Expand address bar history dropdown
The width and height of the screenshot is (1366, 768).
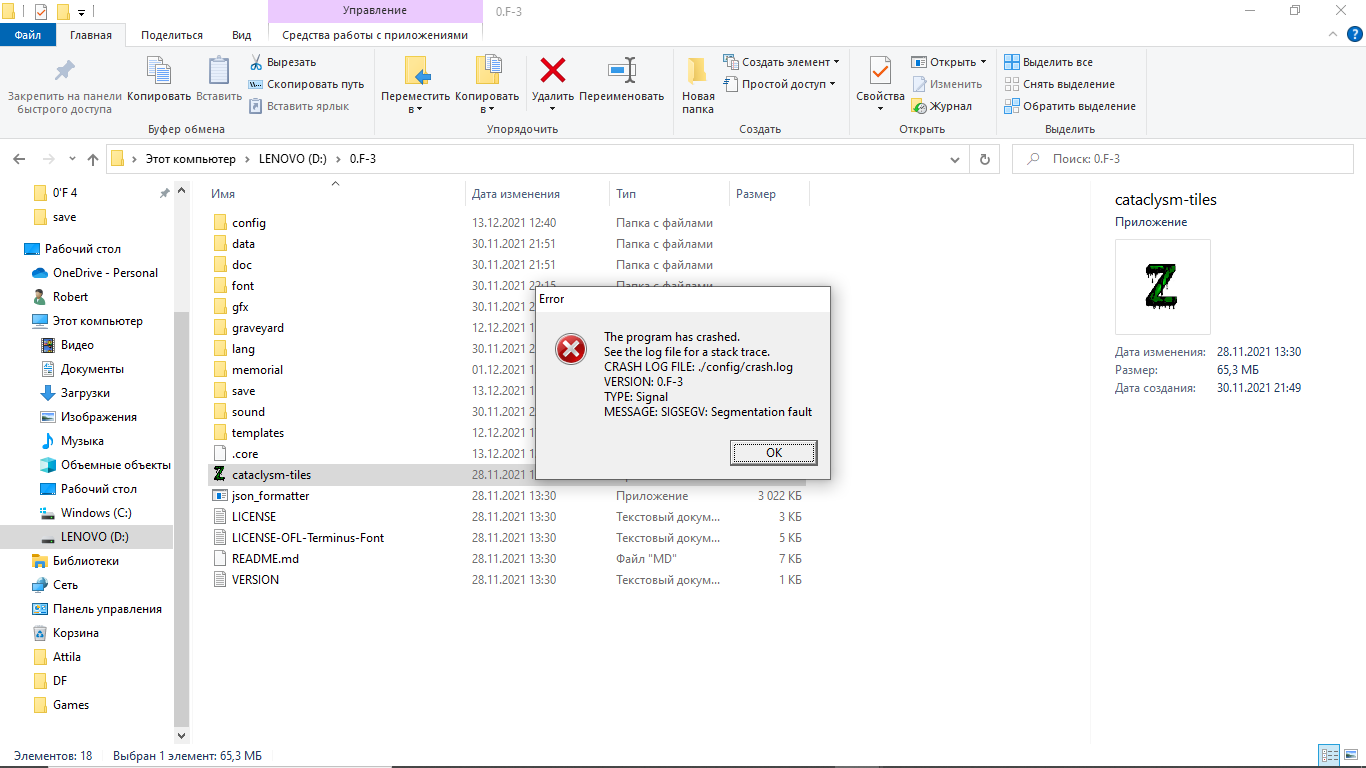tap(956, 159)
